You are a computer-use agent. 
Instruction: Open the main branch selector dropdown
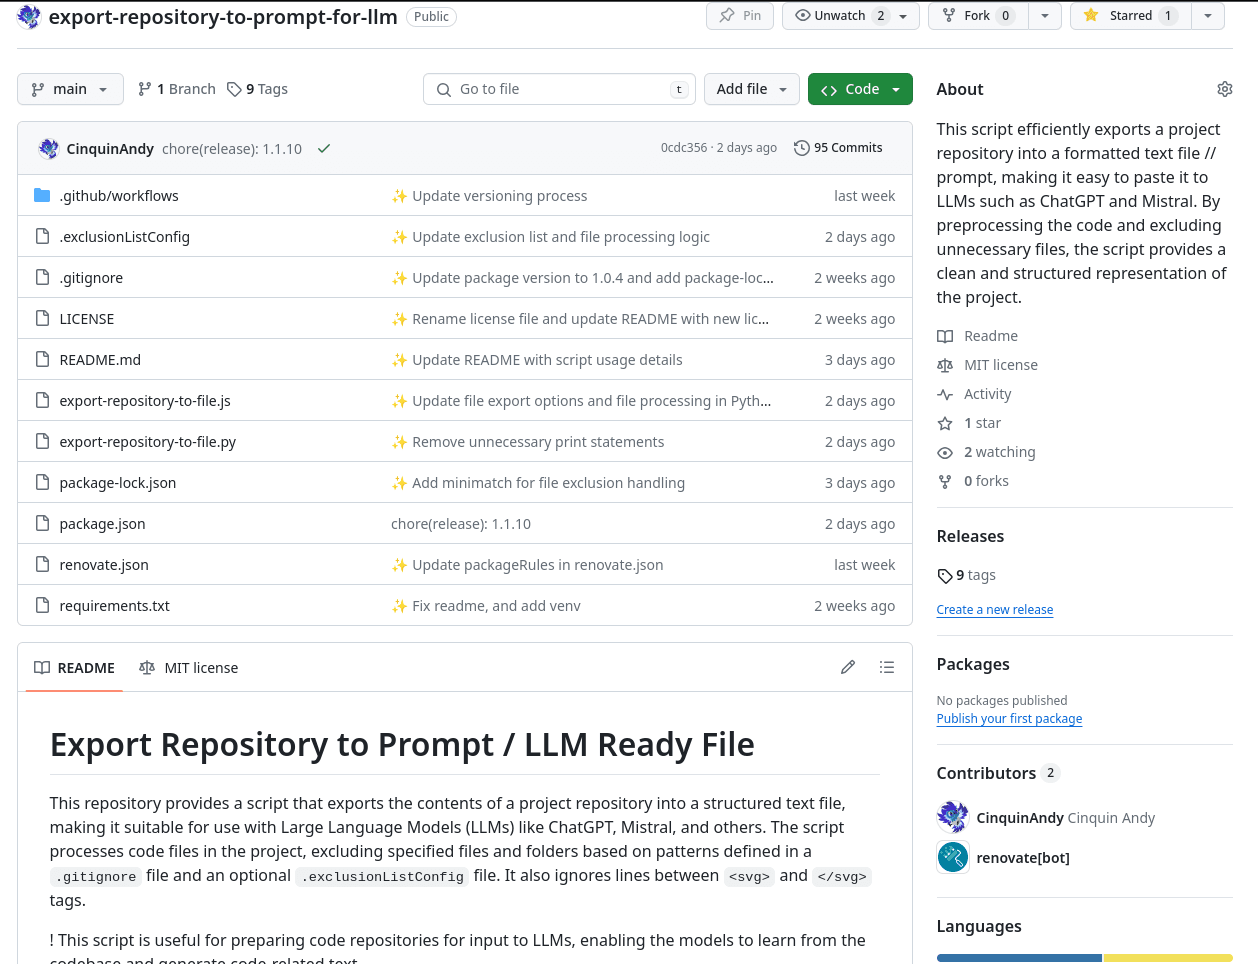(x=70, y=89)
